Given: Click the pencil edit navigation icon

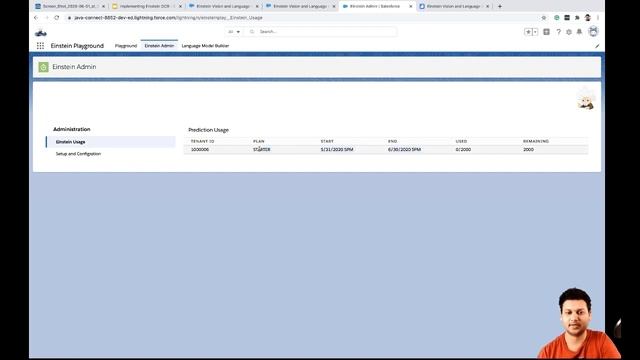Looking at the screenshot, I should 597,46.
